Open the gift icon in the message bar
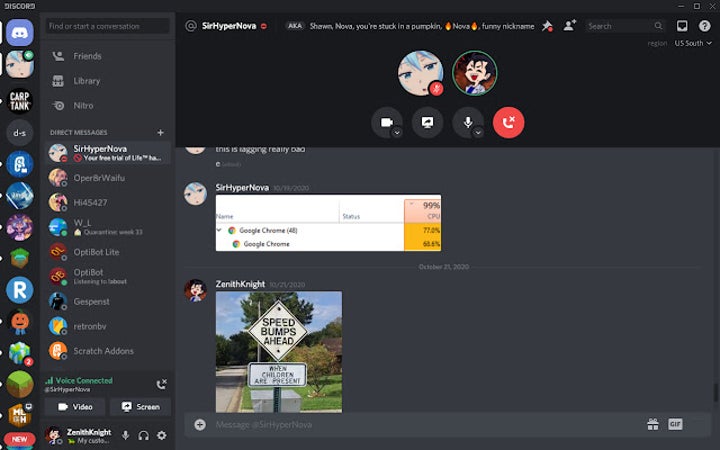720x450 pixels. tap(652, 424)
